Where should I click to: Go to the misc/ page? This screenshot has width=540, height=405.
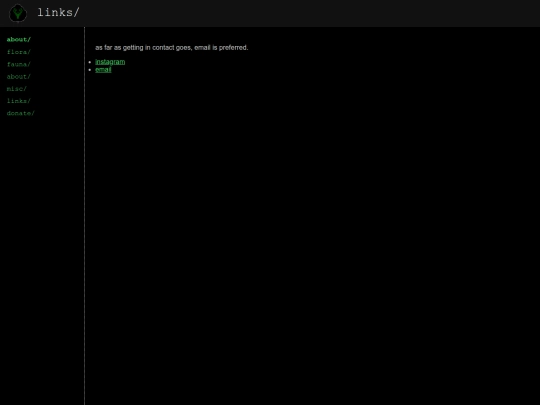coord(17,89)
